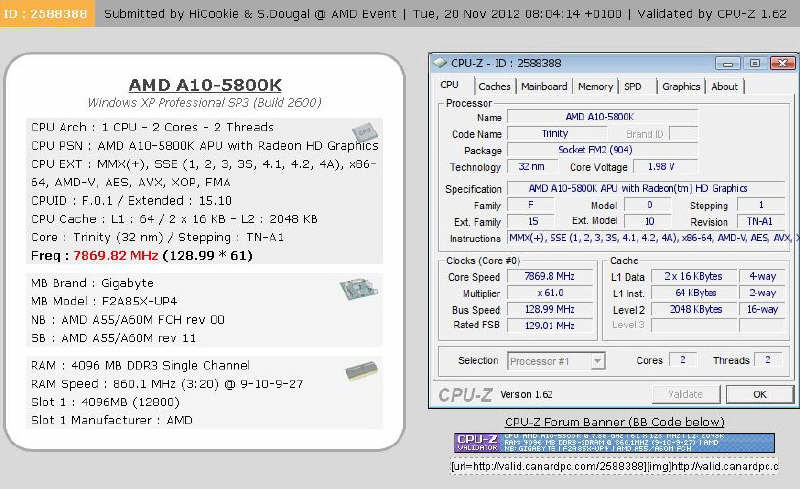Click the Code Name field Trinity
The height and width of the screenshot is (489, 800).
[x=556, y=133]
